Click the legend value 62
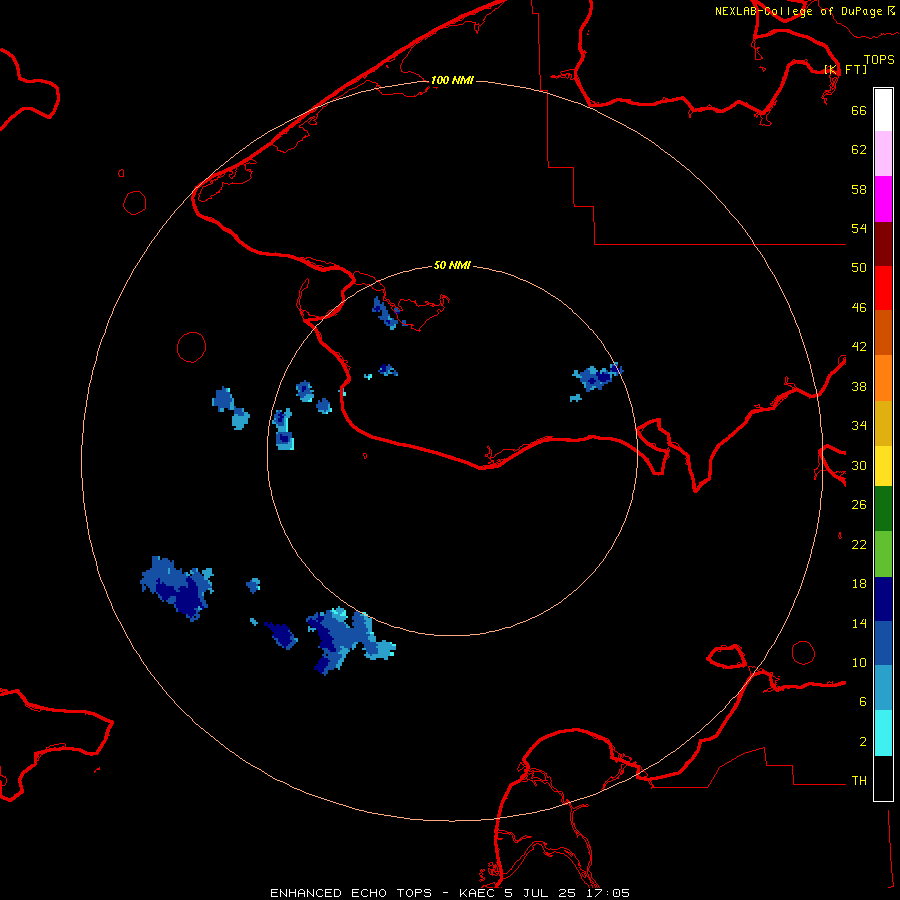 [859, 150]
